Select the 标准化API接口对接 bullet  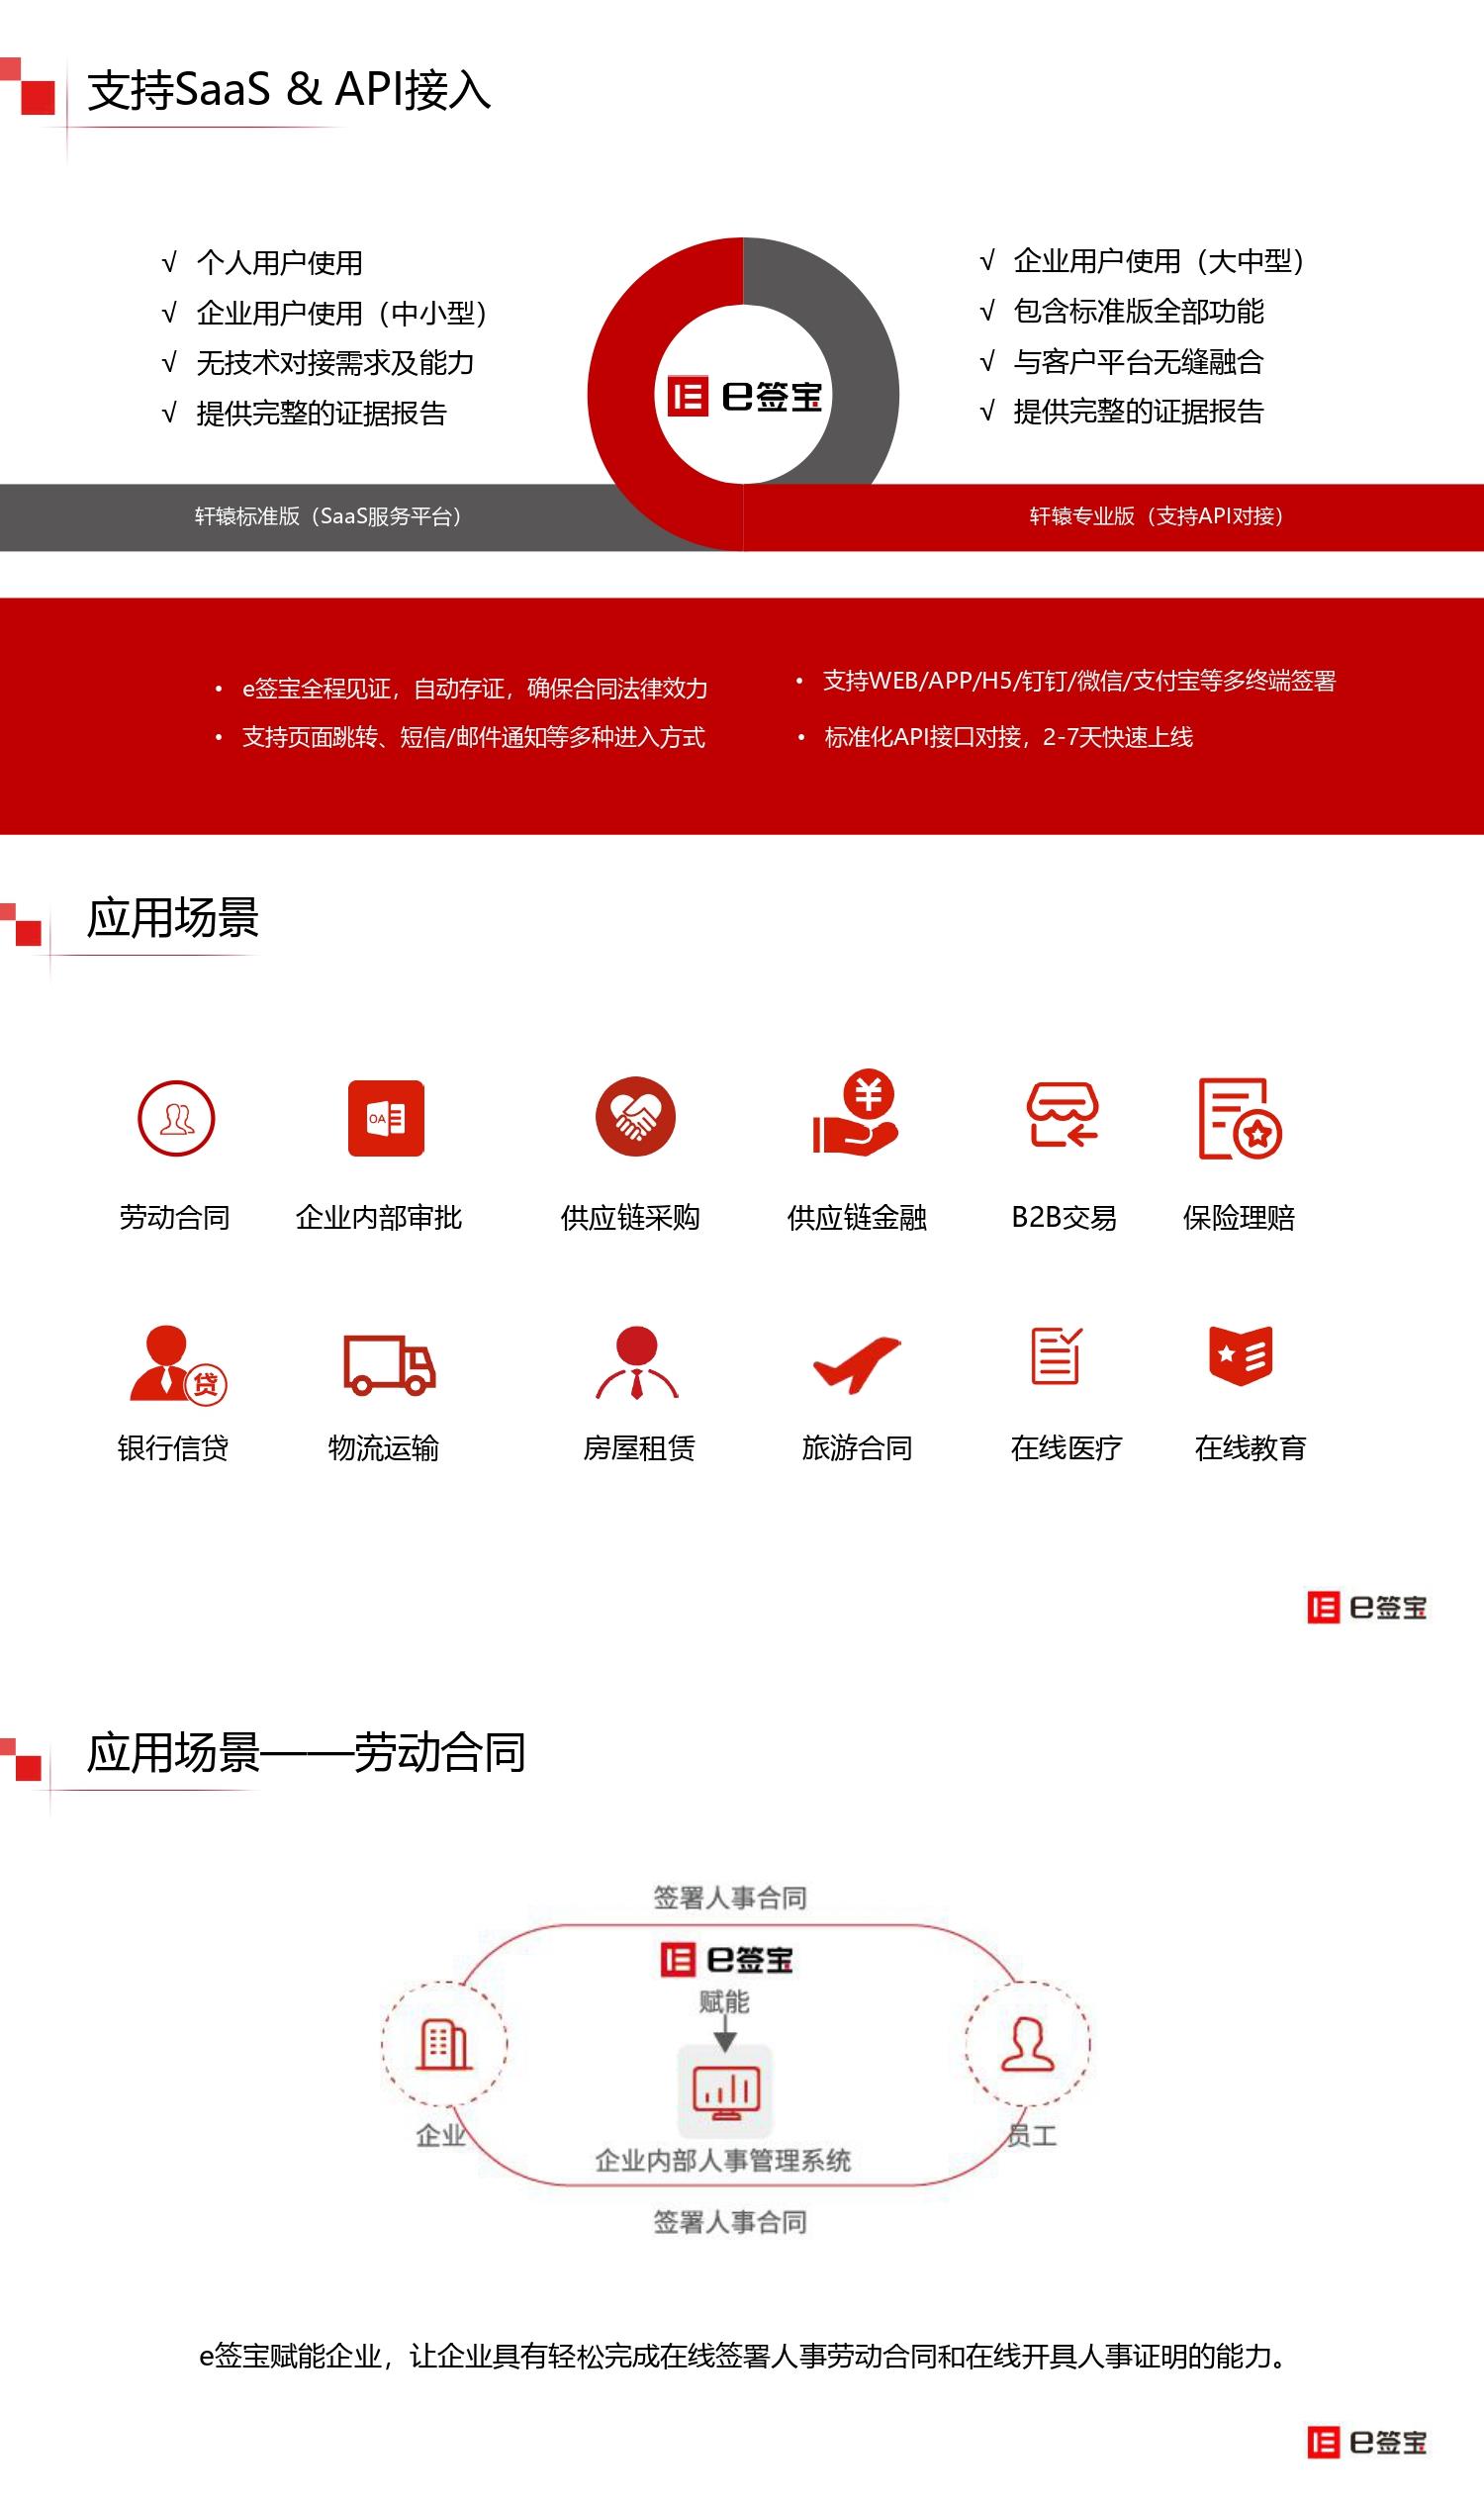pyautogui.click(x=1008, y=737)
